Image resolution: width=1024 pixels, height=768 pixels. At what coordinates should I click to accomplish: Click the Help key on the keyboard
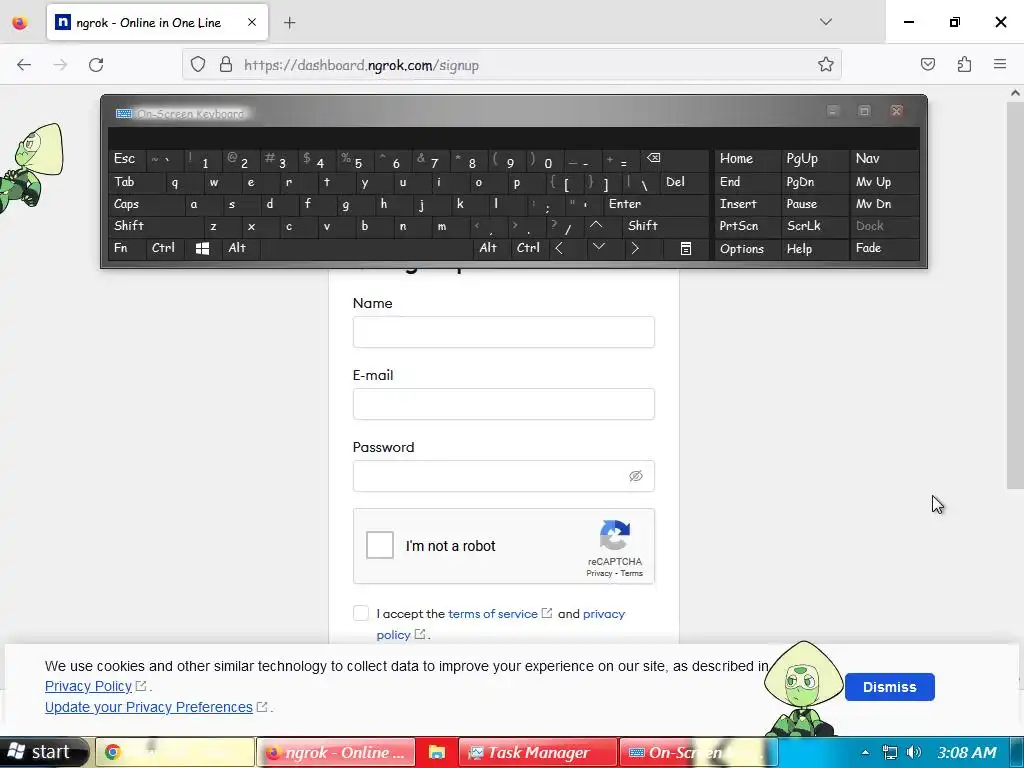click(x=814, y=248)
